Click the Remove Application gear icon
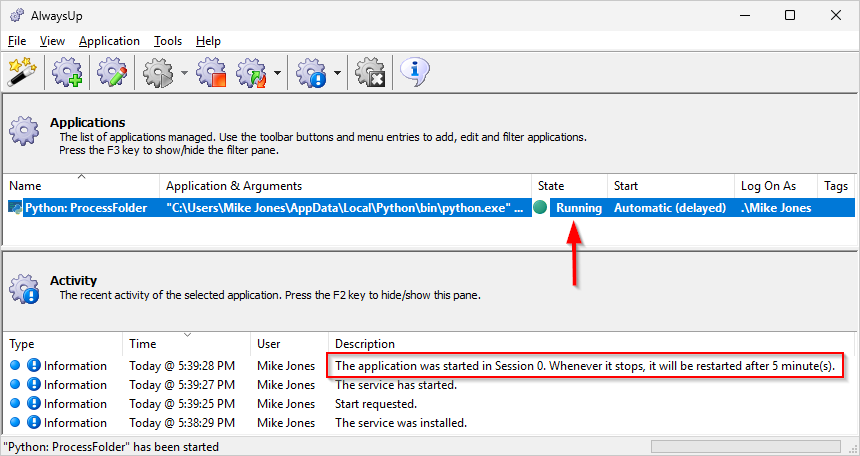 [370, 72]
